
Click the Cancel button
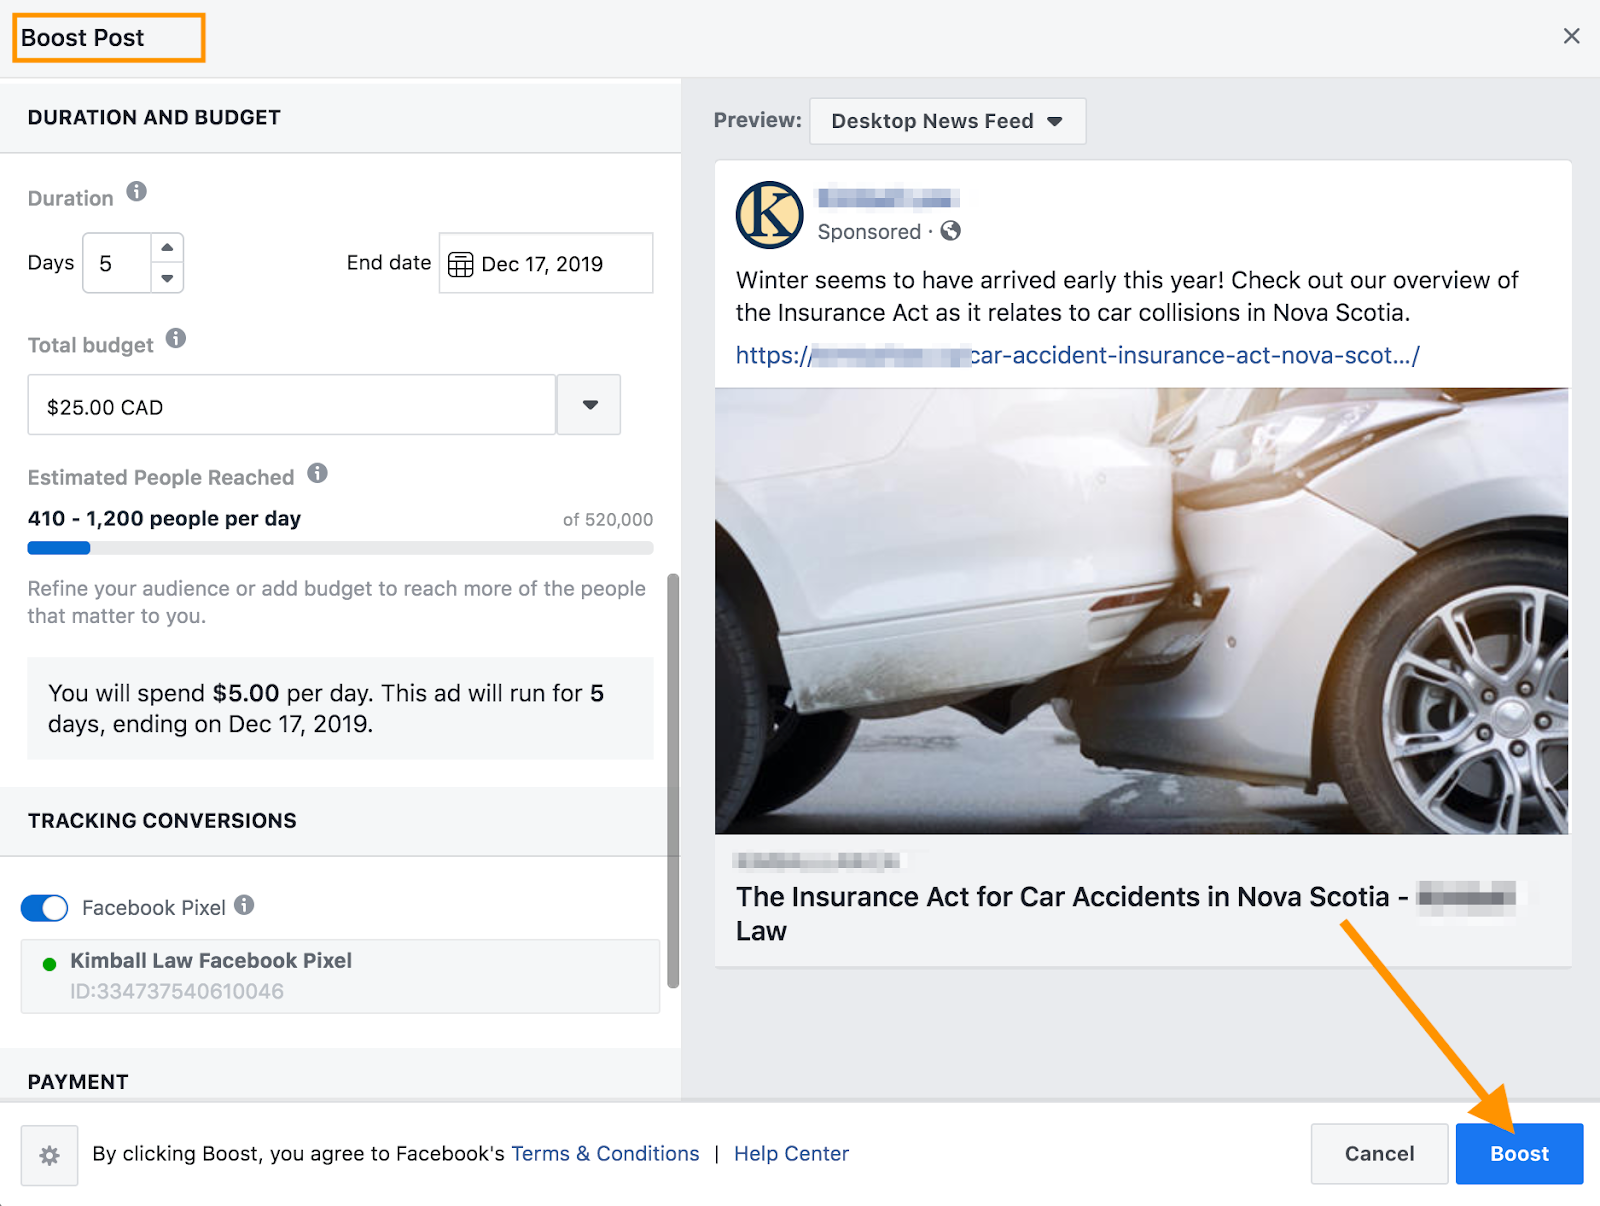pyautogui.click(x=1379, y=1154)
